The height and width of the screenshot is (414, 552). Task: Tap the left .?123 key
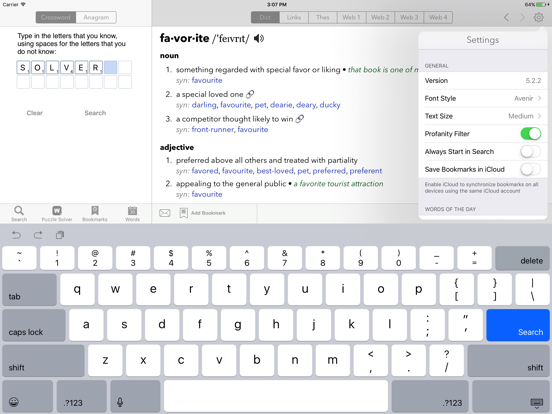point(82,397)
